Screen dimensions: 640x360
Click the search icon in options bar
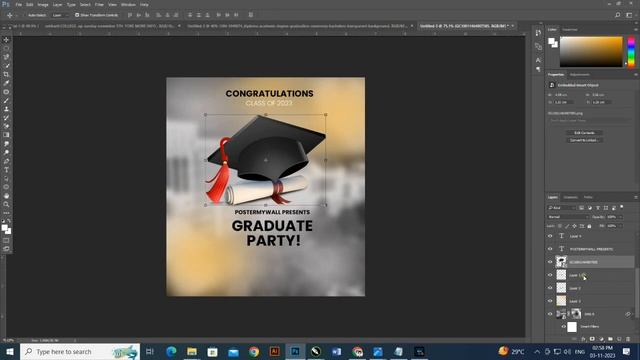click(x=618, y=15)
